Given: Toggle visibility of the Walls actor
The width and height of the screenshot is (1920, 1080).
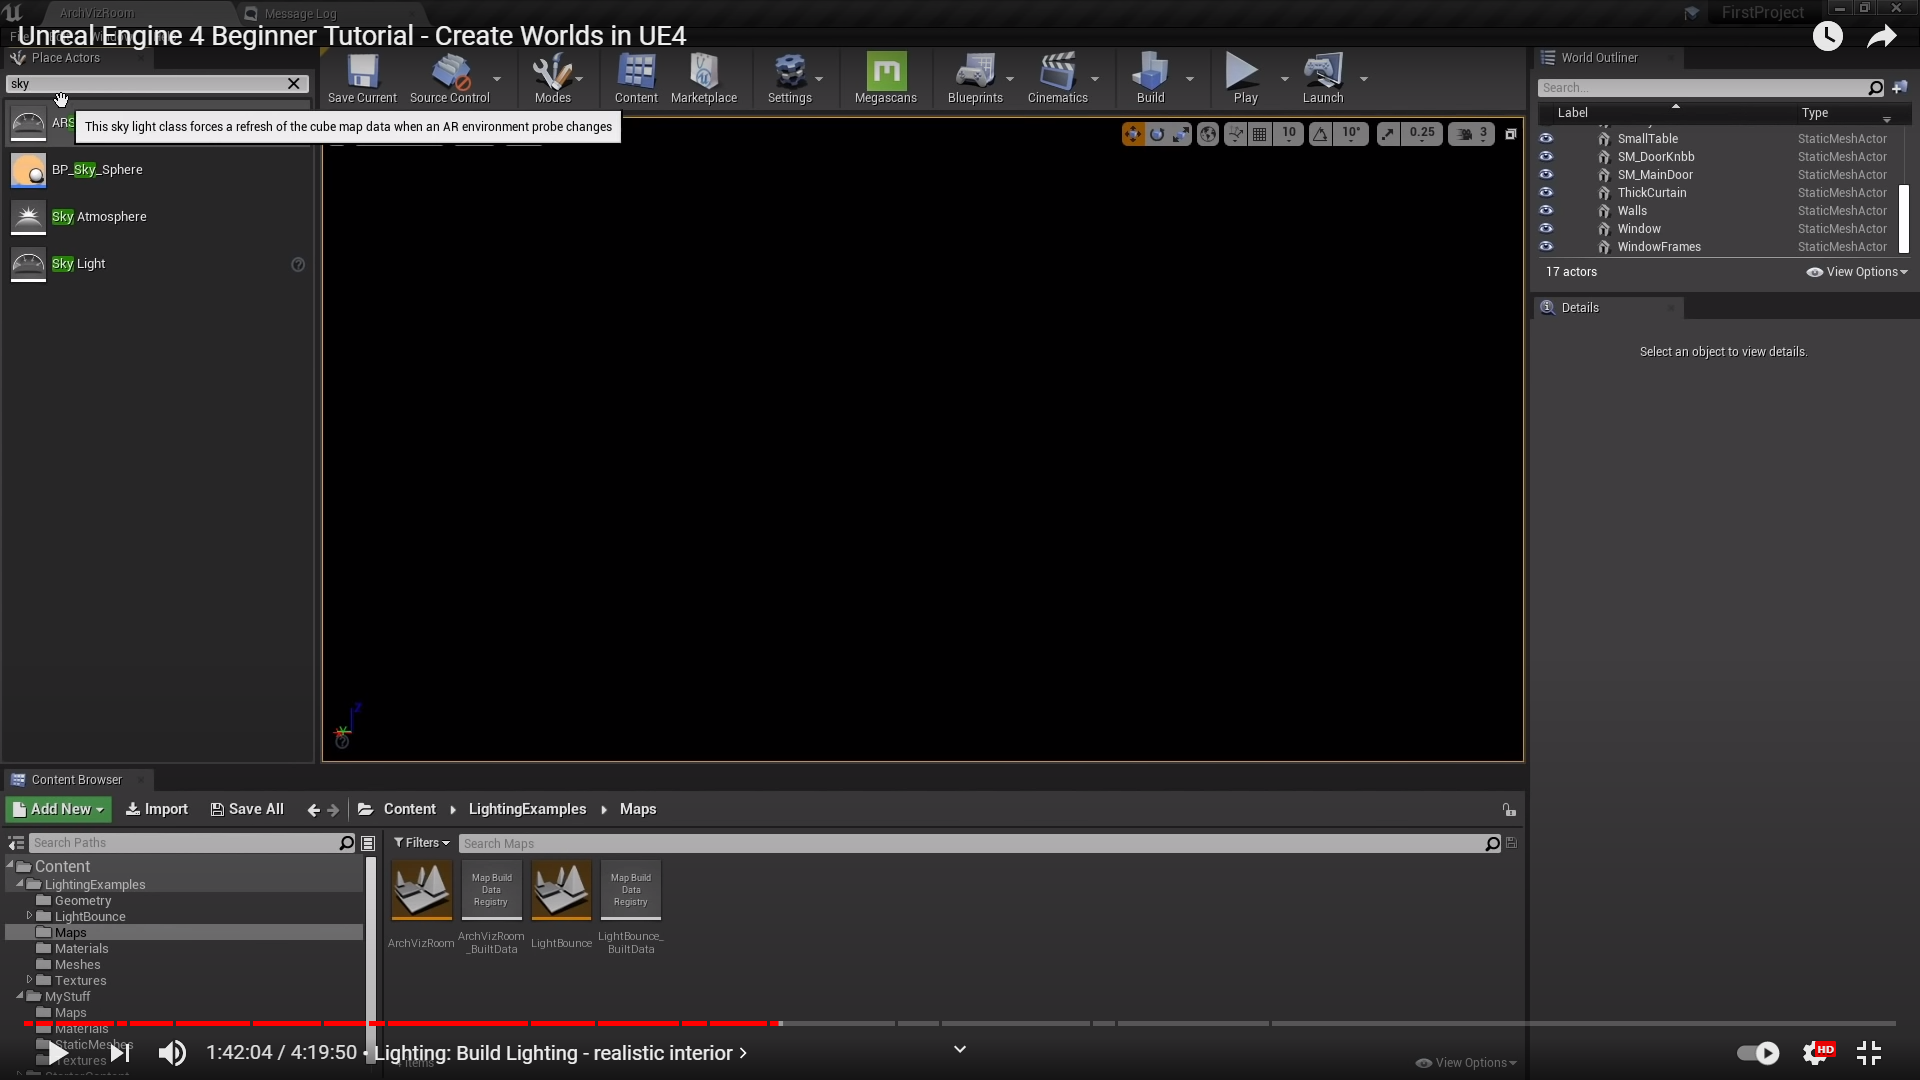Looking at the screenshot, I should point(1546,211).
